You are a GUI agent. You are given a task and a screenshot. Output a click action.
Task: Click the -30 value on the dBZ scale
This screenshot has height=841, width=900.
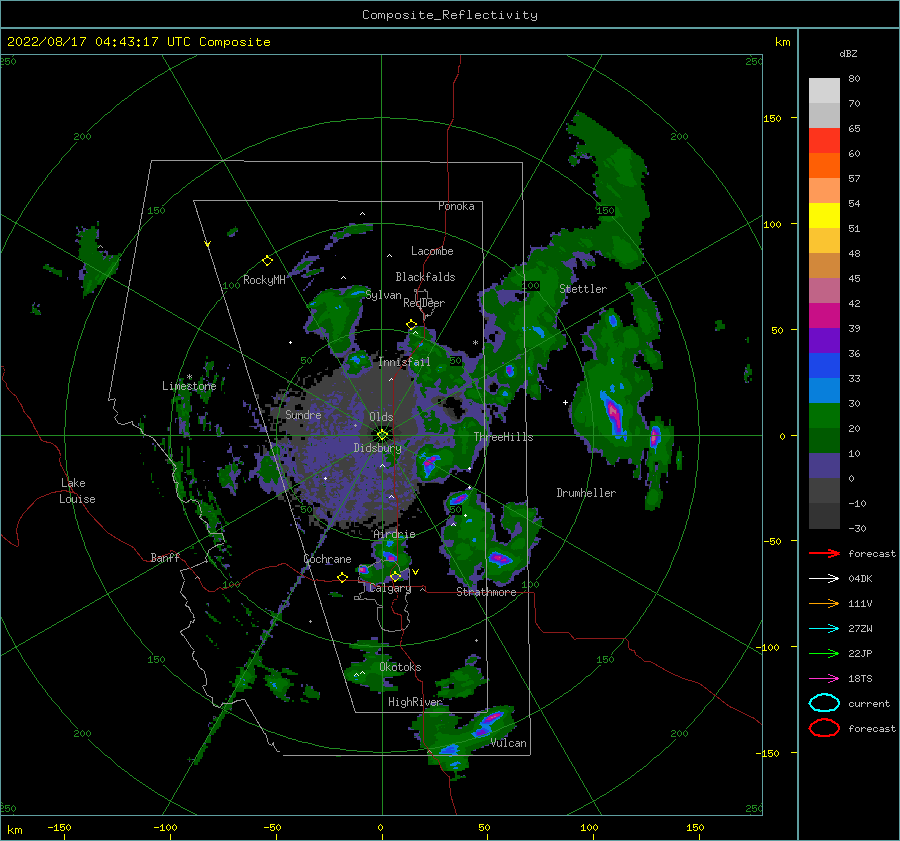(857, 528)
